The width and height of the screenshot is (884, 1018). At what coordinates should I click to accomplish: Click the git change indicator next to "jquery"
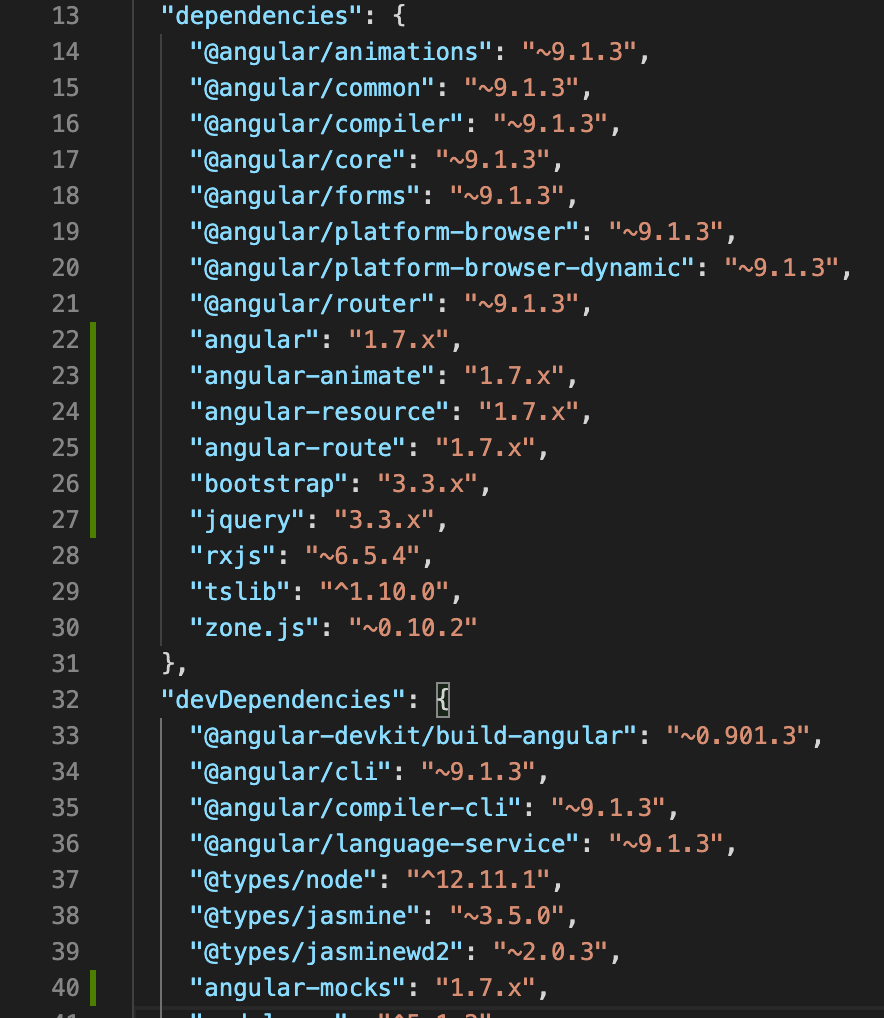94,519
